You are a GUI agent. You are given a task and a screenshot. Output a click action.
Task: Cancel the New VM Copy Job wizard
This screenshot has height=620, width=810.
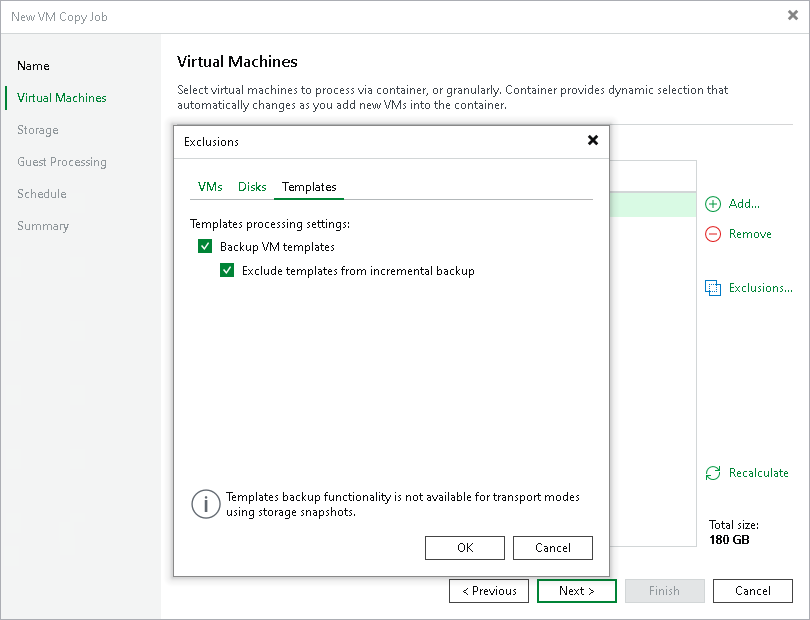point(753,591)
